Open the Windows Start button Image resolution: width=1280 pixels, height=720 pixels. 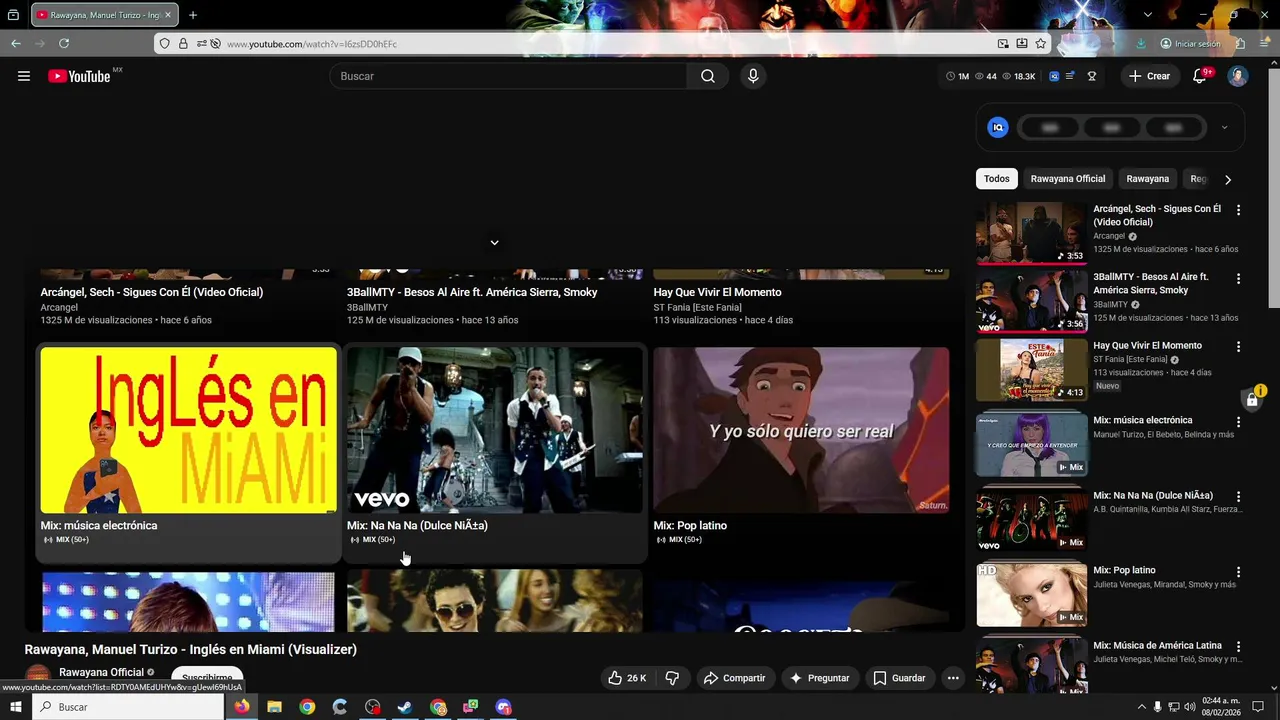click(x=15, y=707)
